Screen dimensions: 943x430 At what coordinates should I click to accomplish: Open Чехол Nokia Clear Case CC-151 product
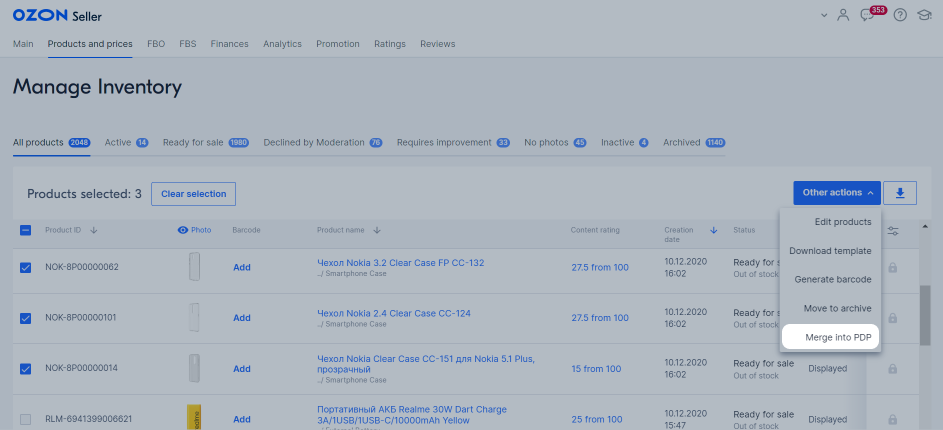(426, 364)
